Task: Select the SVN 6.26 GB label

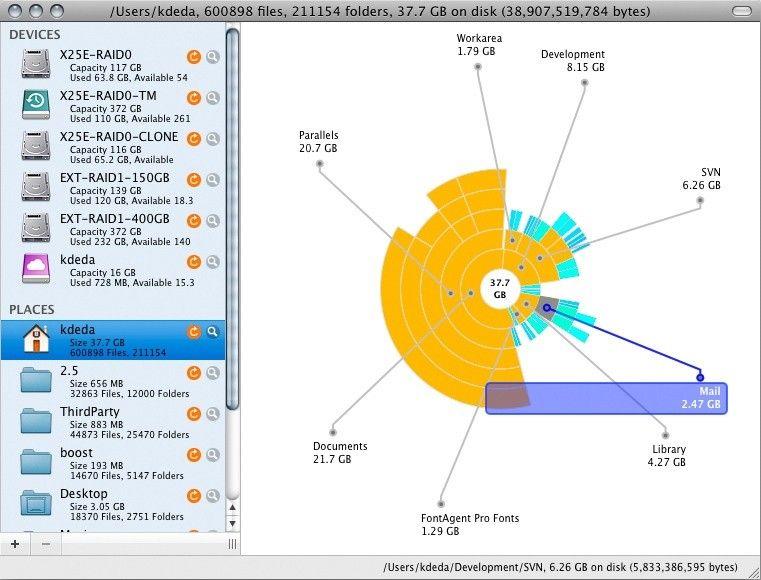Action: point(701,179)
